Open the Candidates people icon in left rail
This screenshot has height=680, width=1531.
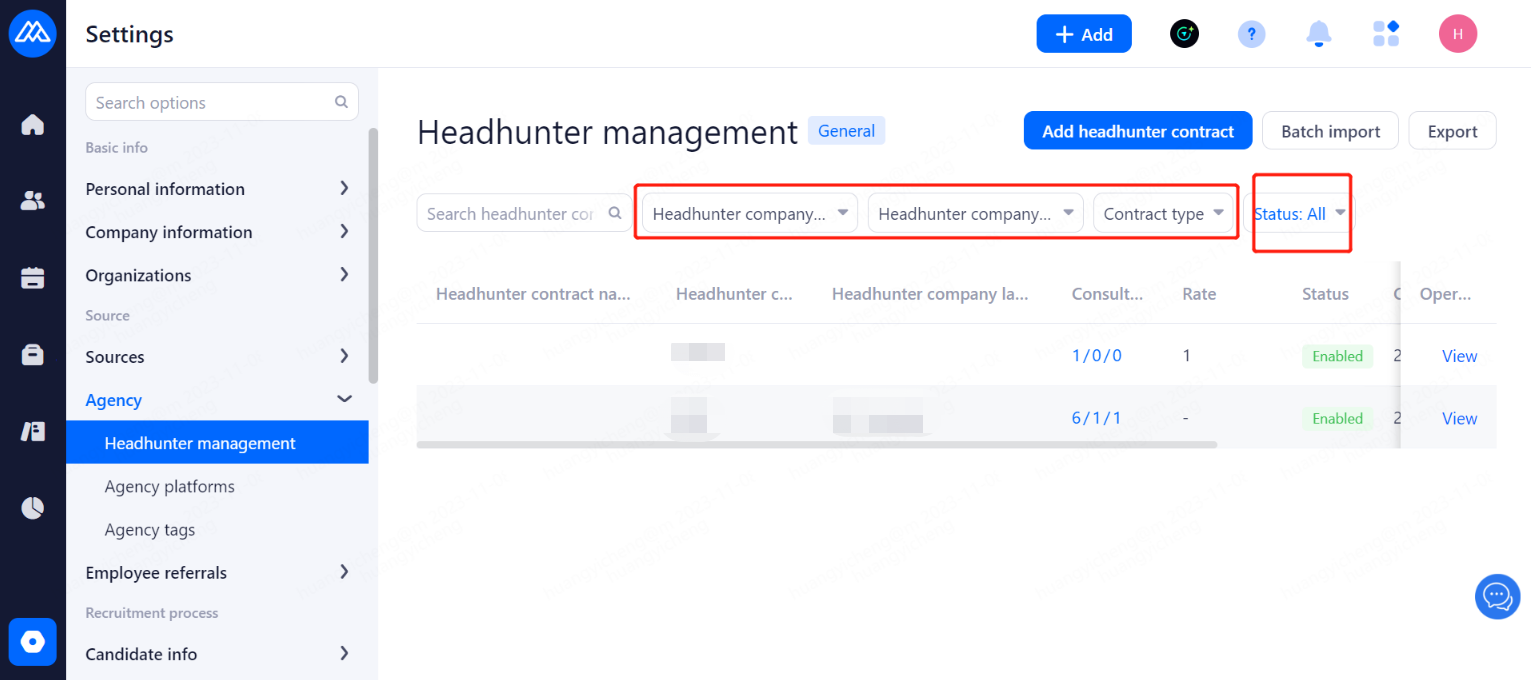pyautogui.click(x=33, y=201)
